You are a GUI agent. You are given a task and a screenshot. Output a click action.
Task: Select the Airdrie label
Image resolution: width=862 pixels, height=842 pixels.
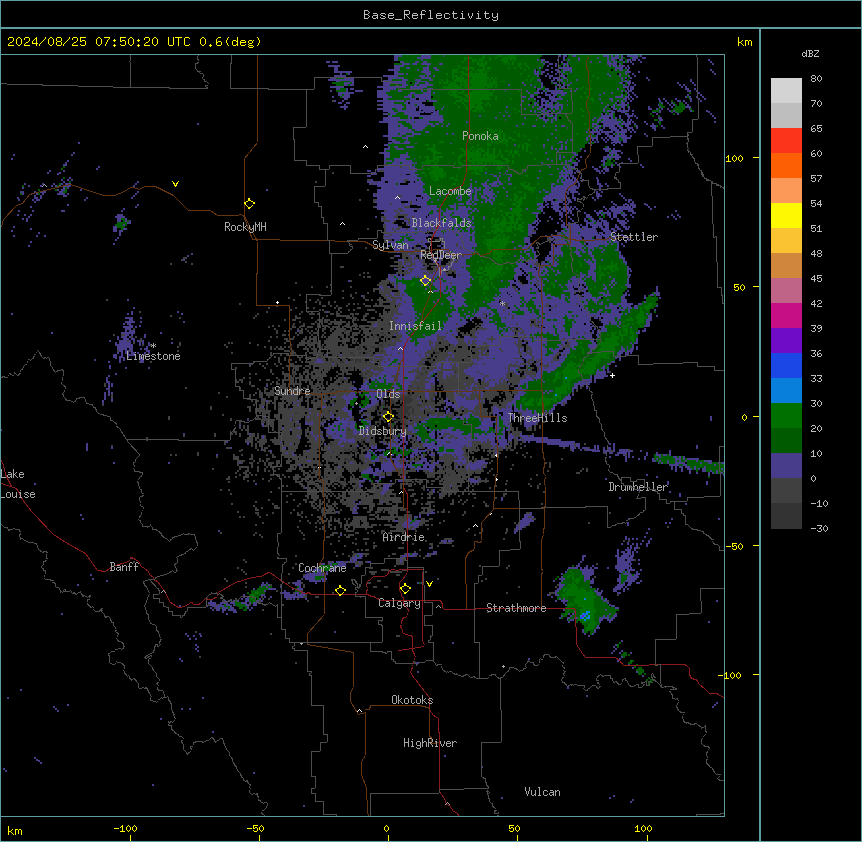click(404, 537)
